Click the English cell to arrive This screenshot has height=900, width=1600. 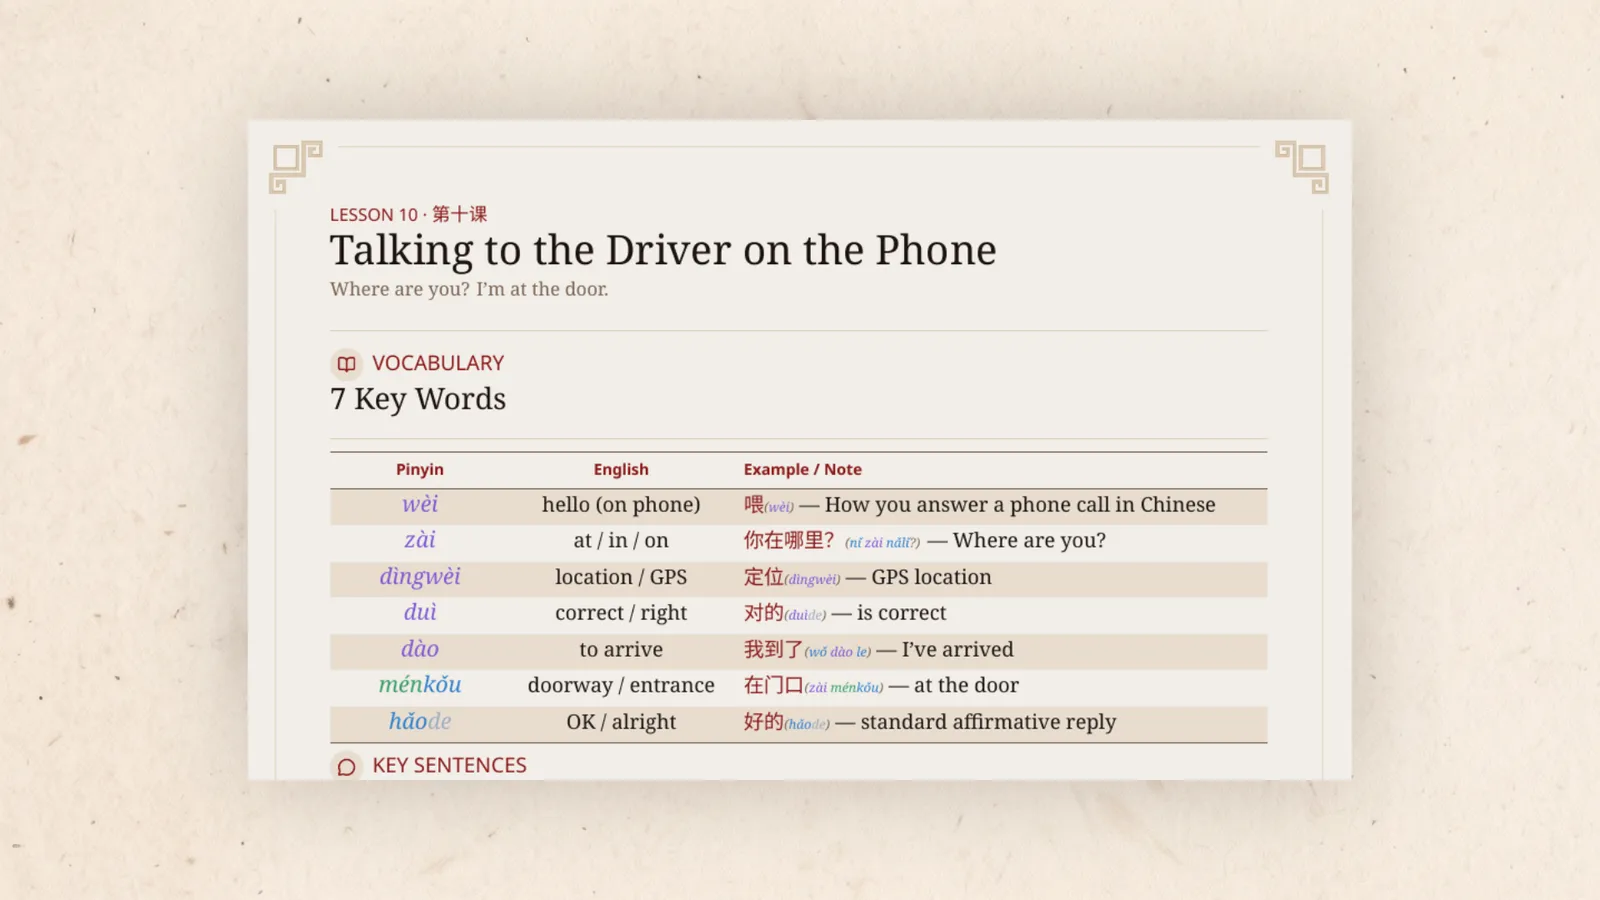621,650
